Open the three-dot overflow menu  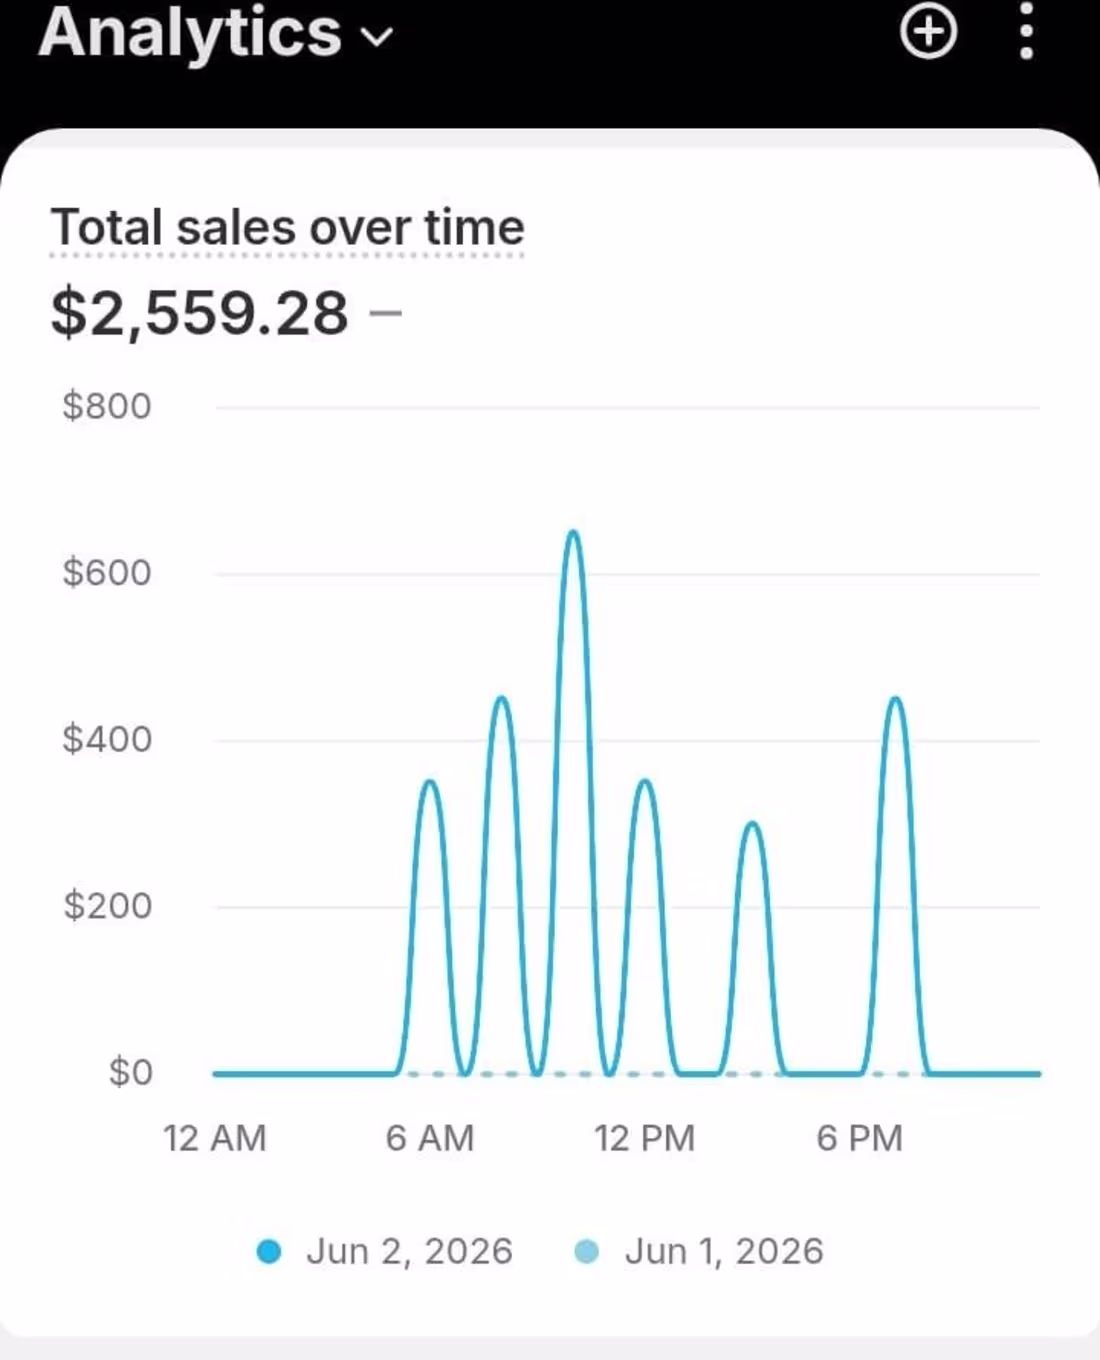[1026, 31]
